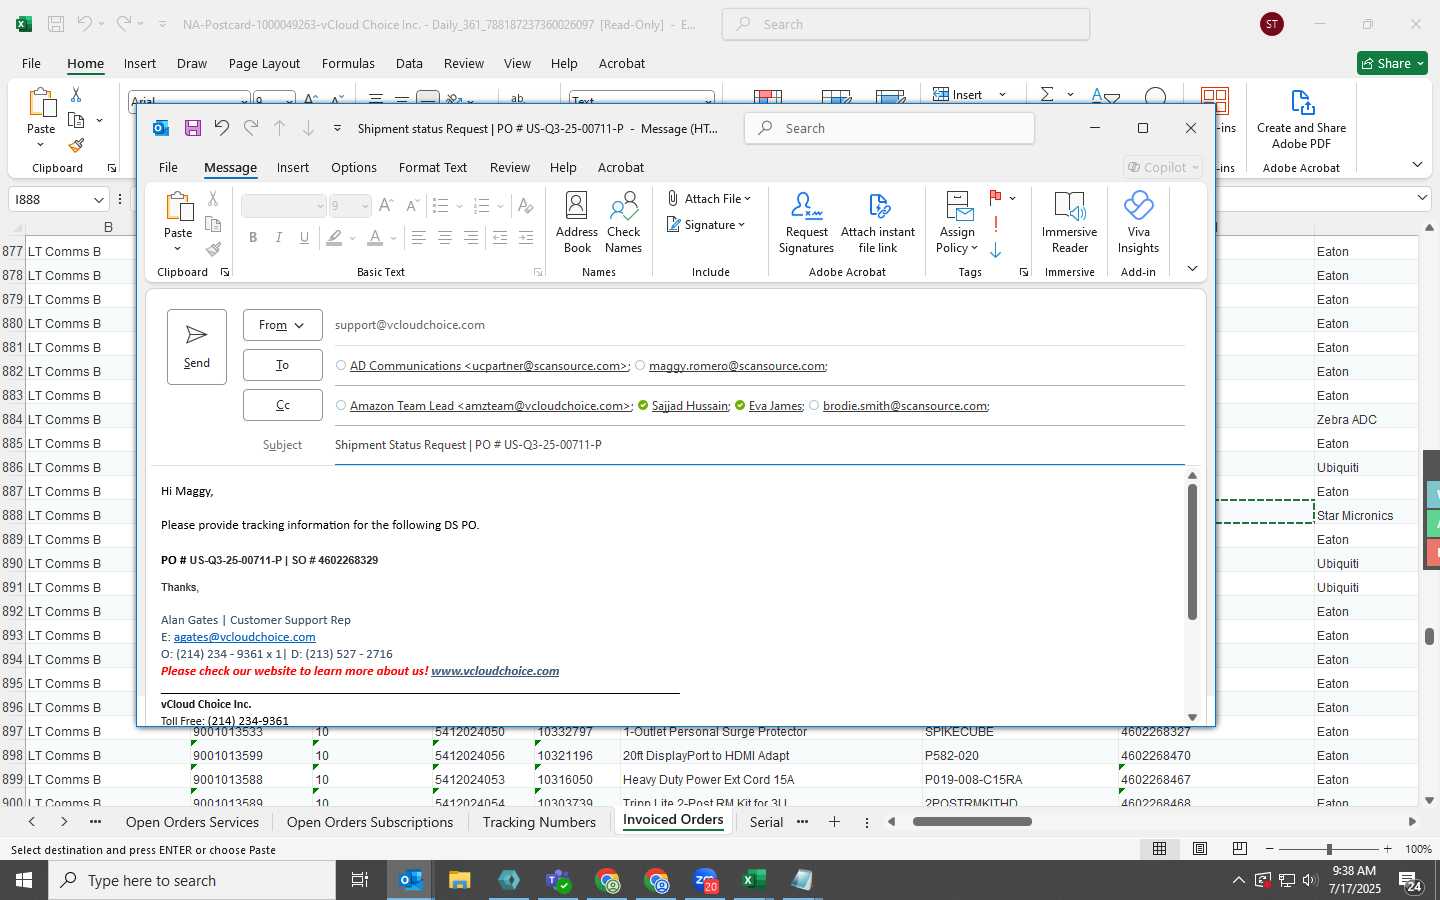Click presence circle next to maggy.romero recipient

[x=640, y=365]
